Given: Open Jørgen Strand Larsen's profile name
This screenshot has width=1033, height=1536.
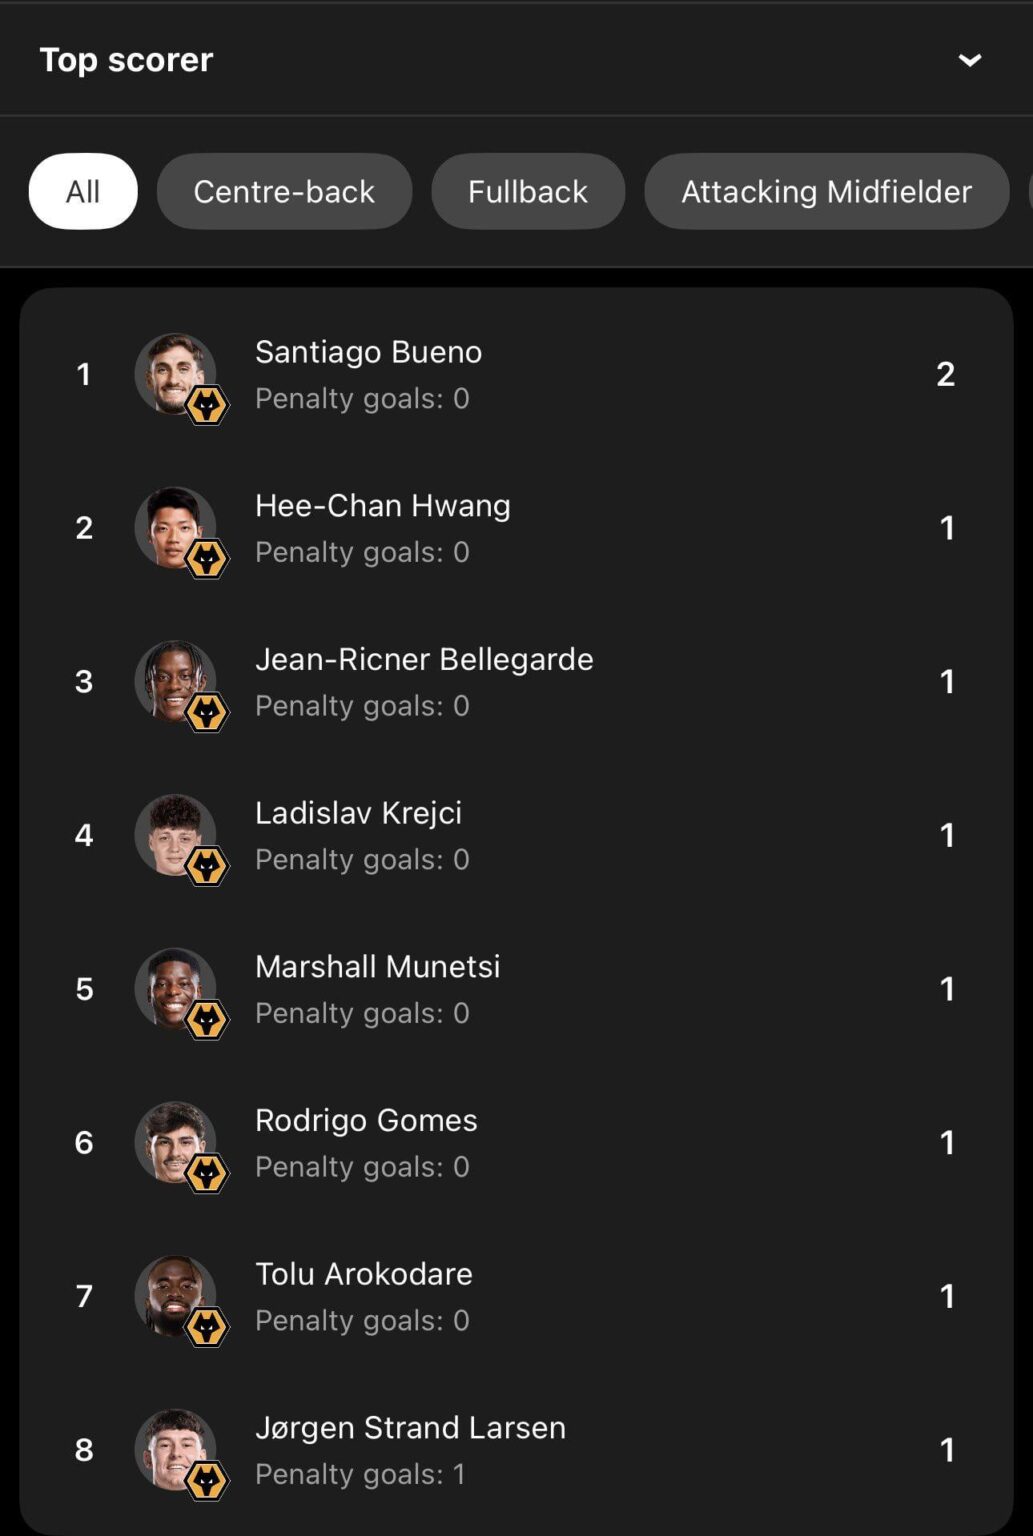Looking at the screenshot, I should coord(410,1427).
